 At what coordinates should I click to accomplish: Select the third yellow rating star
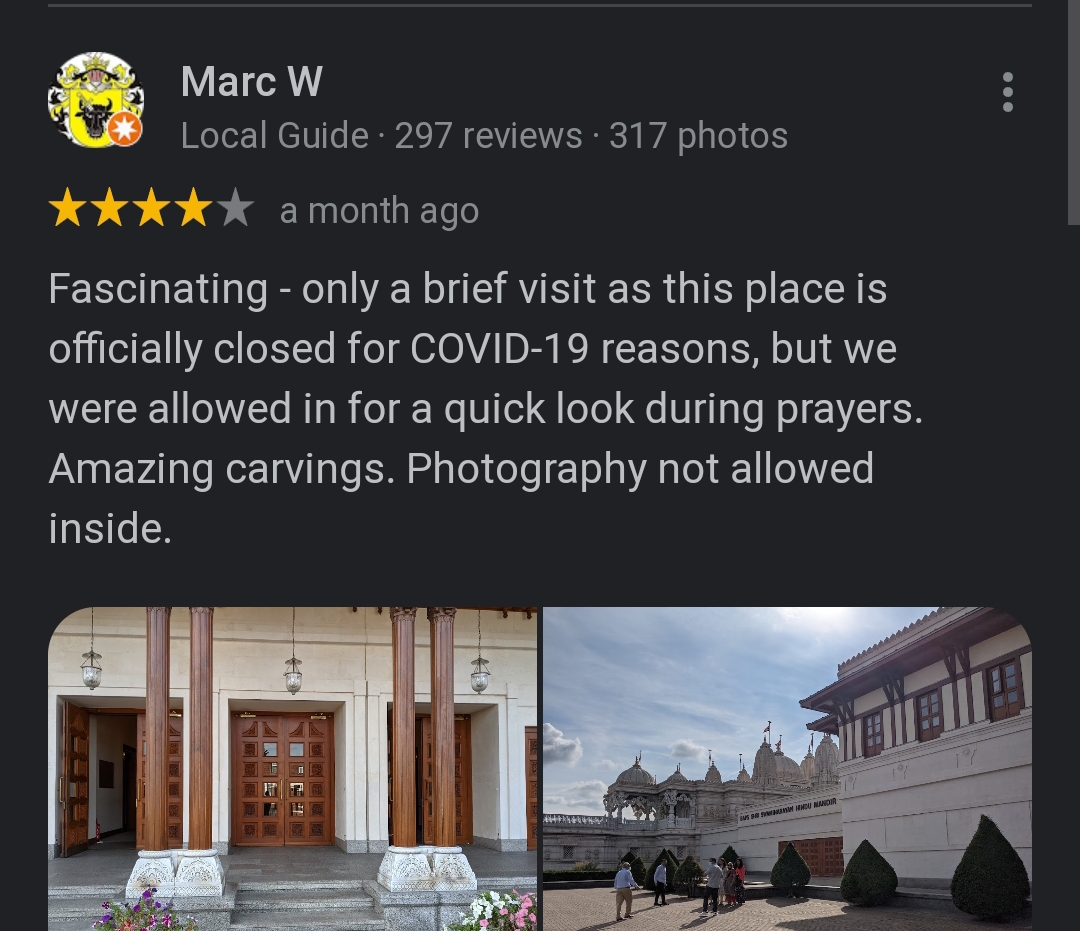click(152, 209)
